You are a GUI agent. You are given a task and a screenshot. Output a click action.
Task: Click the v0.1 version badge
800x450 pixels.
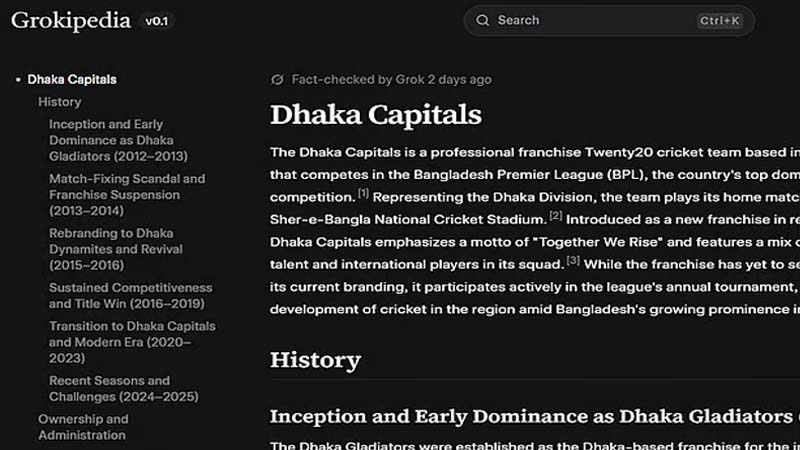tap(157, 21)
